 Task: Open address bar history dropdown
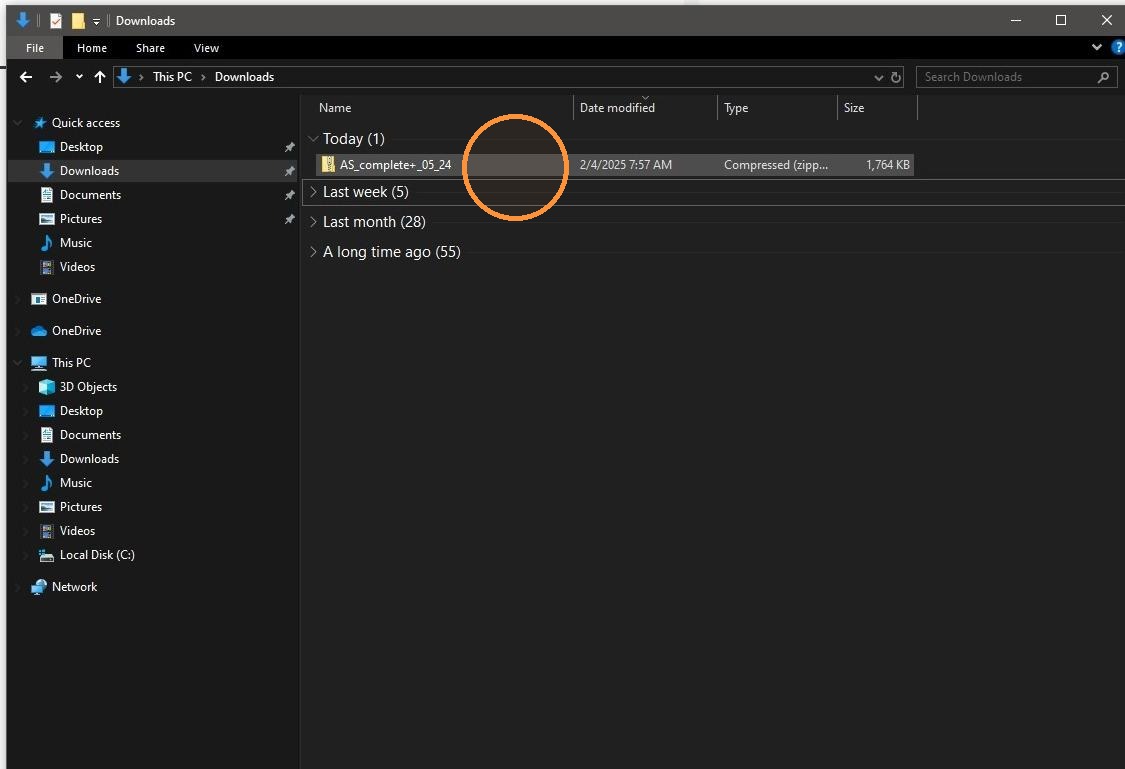tap(878, 77)
